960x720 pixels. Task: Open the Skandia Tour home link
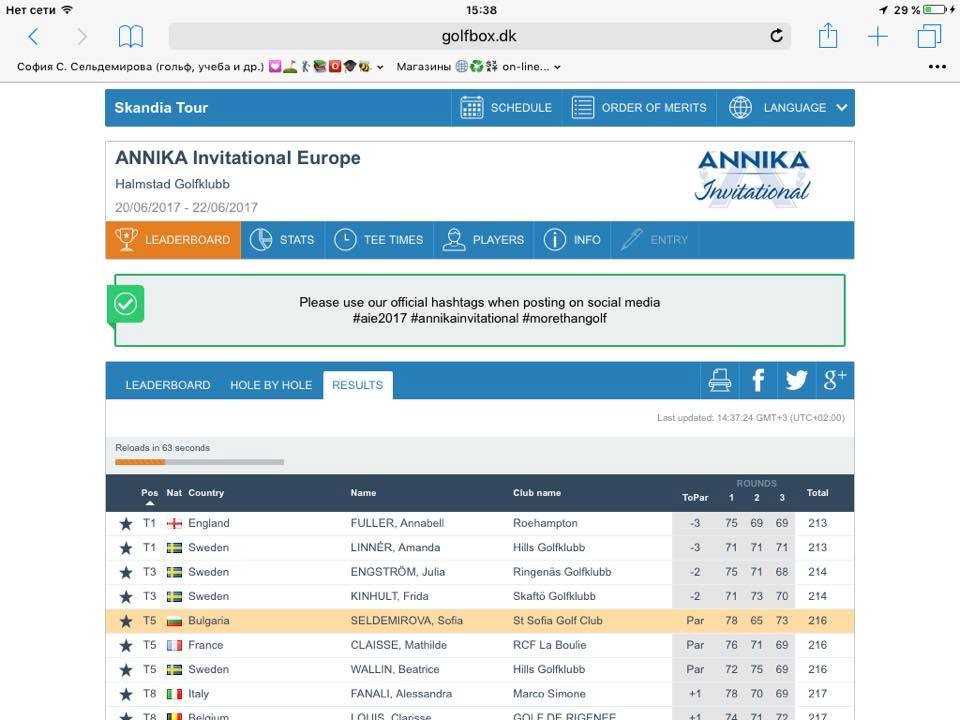tap(161, 108)
